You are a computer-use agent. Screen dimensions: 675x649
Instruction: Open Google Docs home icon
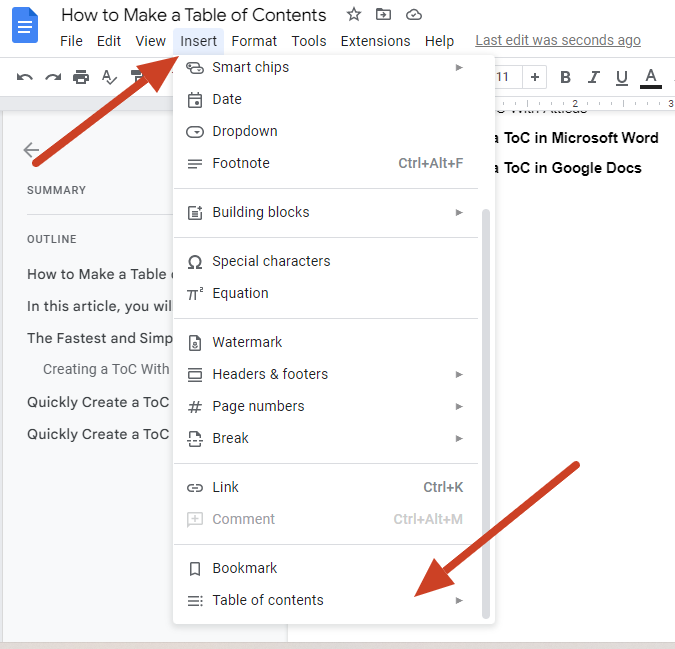coord(25,24)
